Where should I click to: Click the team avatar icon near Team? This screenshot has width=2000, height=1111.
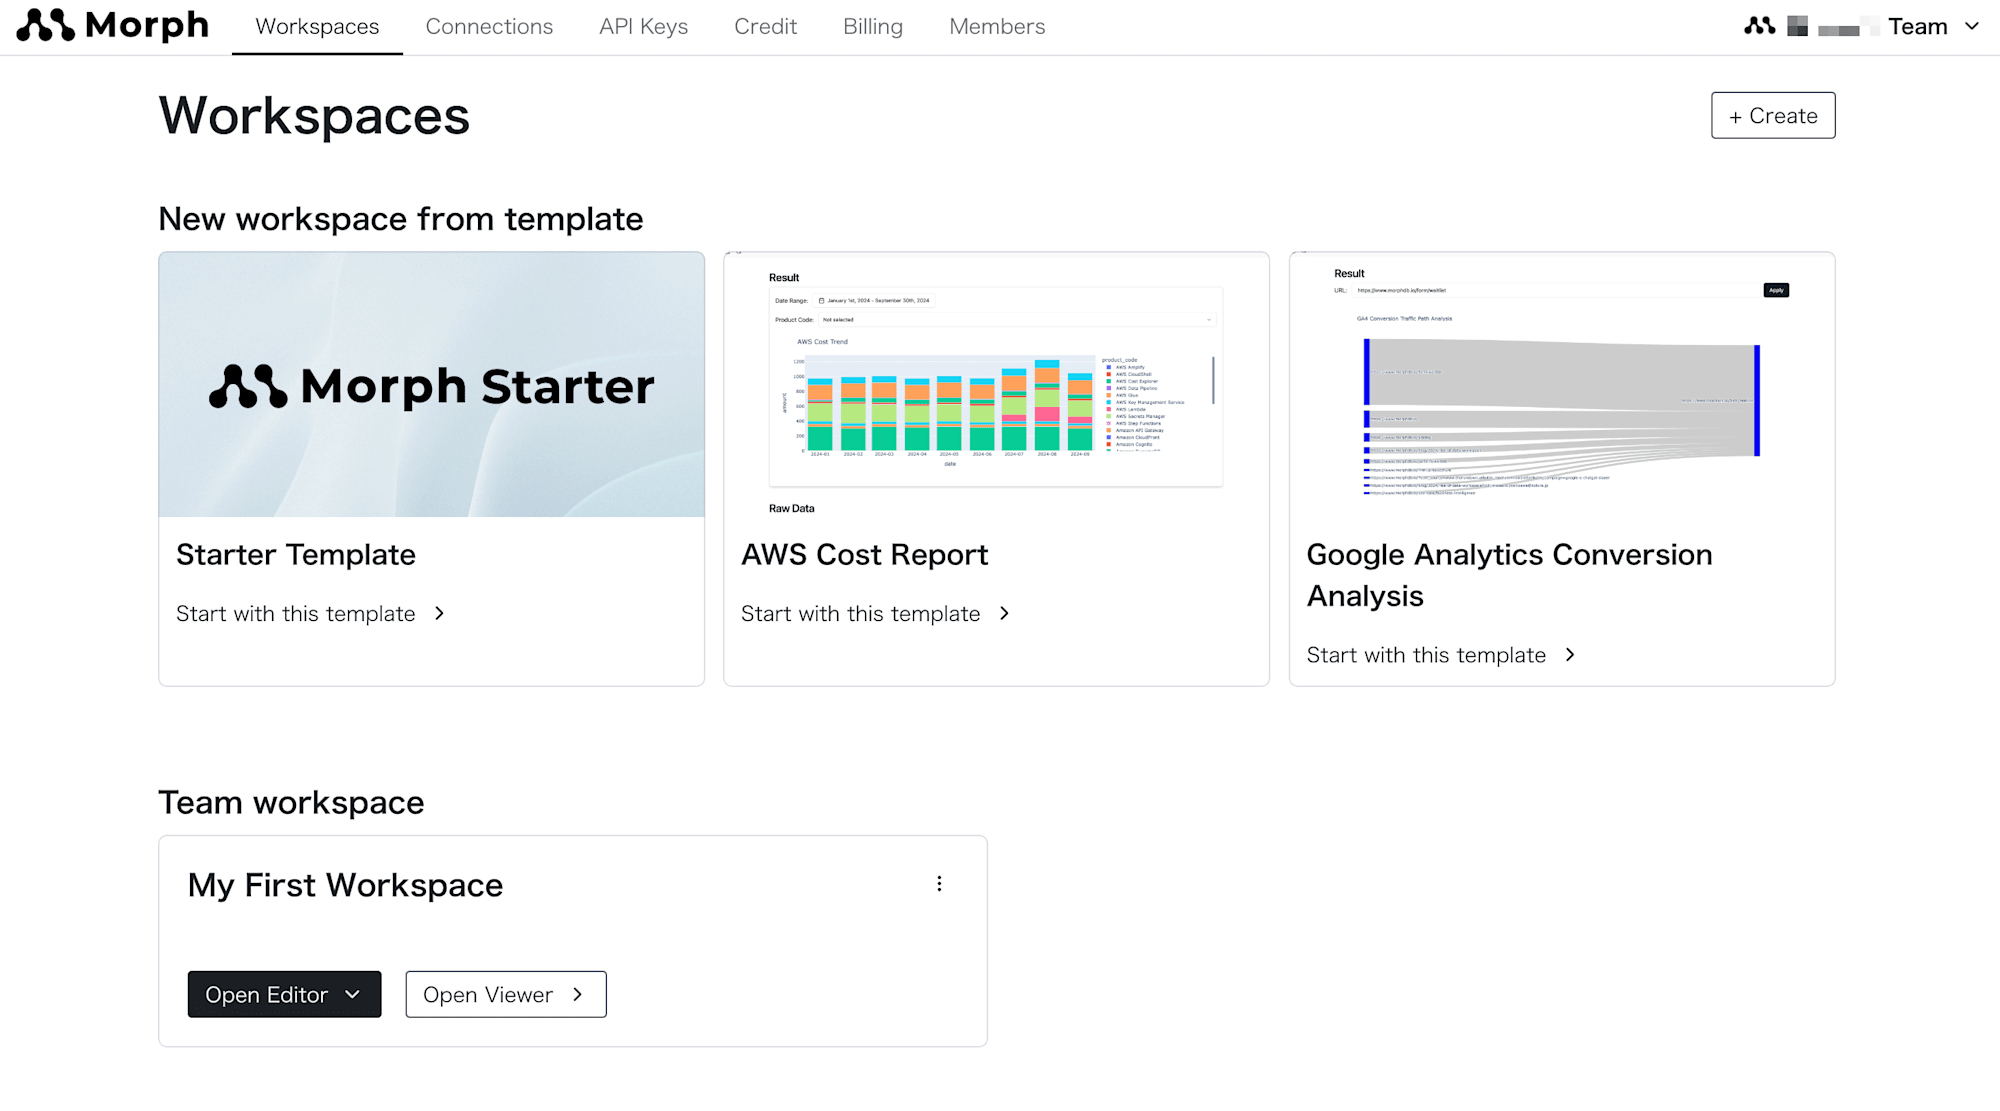[x=1760, y=26]
